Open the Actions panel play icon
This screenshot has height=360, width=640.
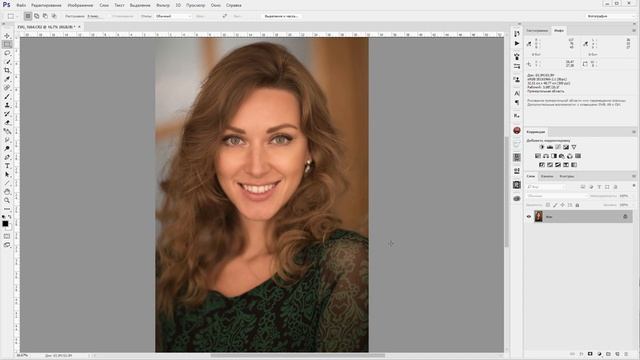coord(517,43)
